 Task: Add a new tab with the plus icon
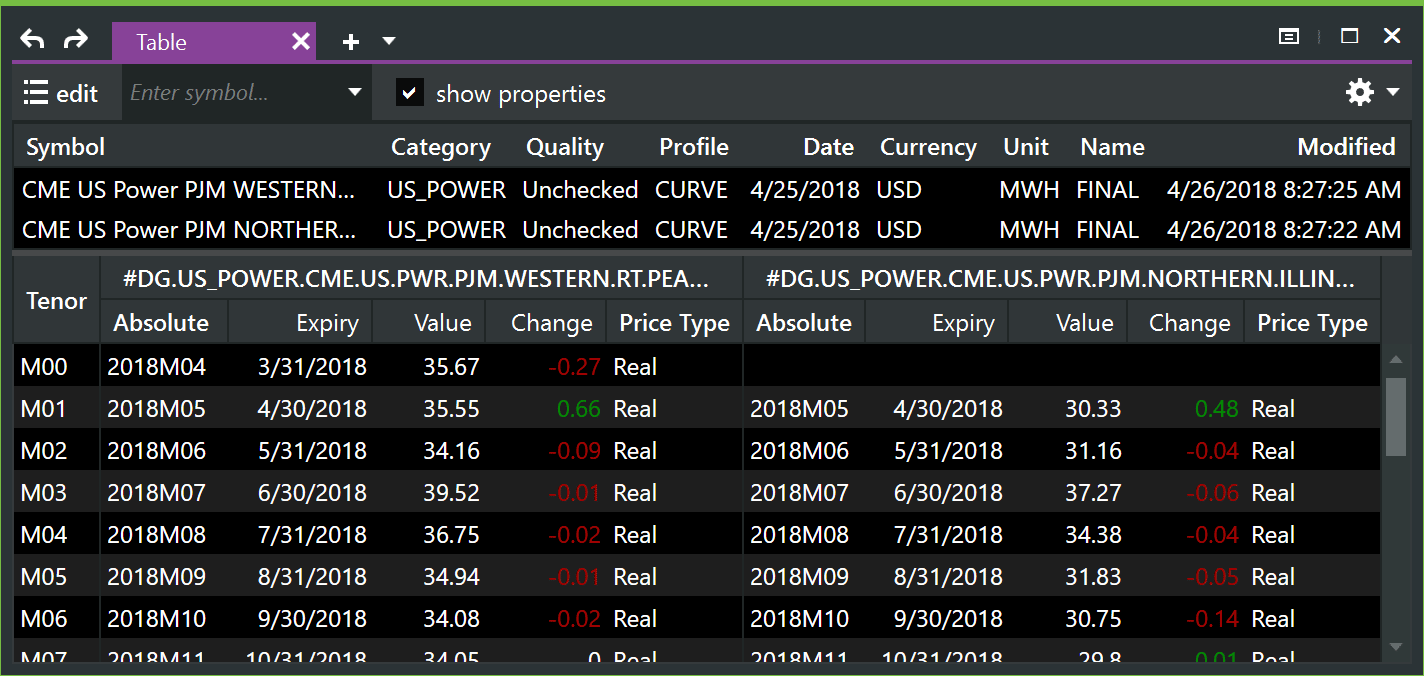[350, 42]
